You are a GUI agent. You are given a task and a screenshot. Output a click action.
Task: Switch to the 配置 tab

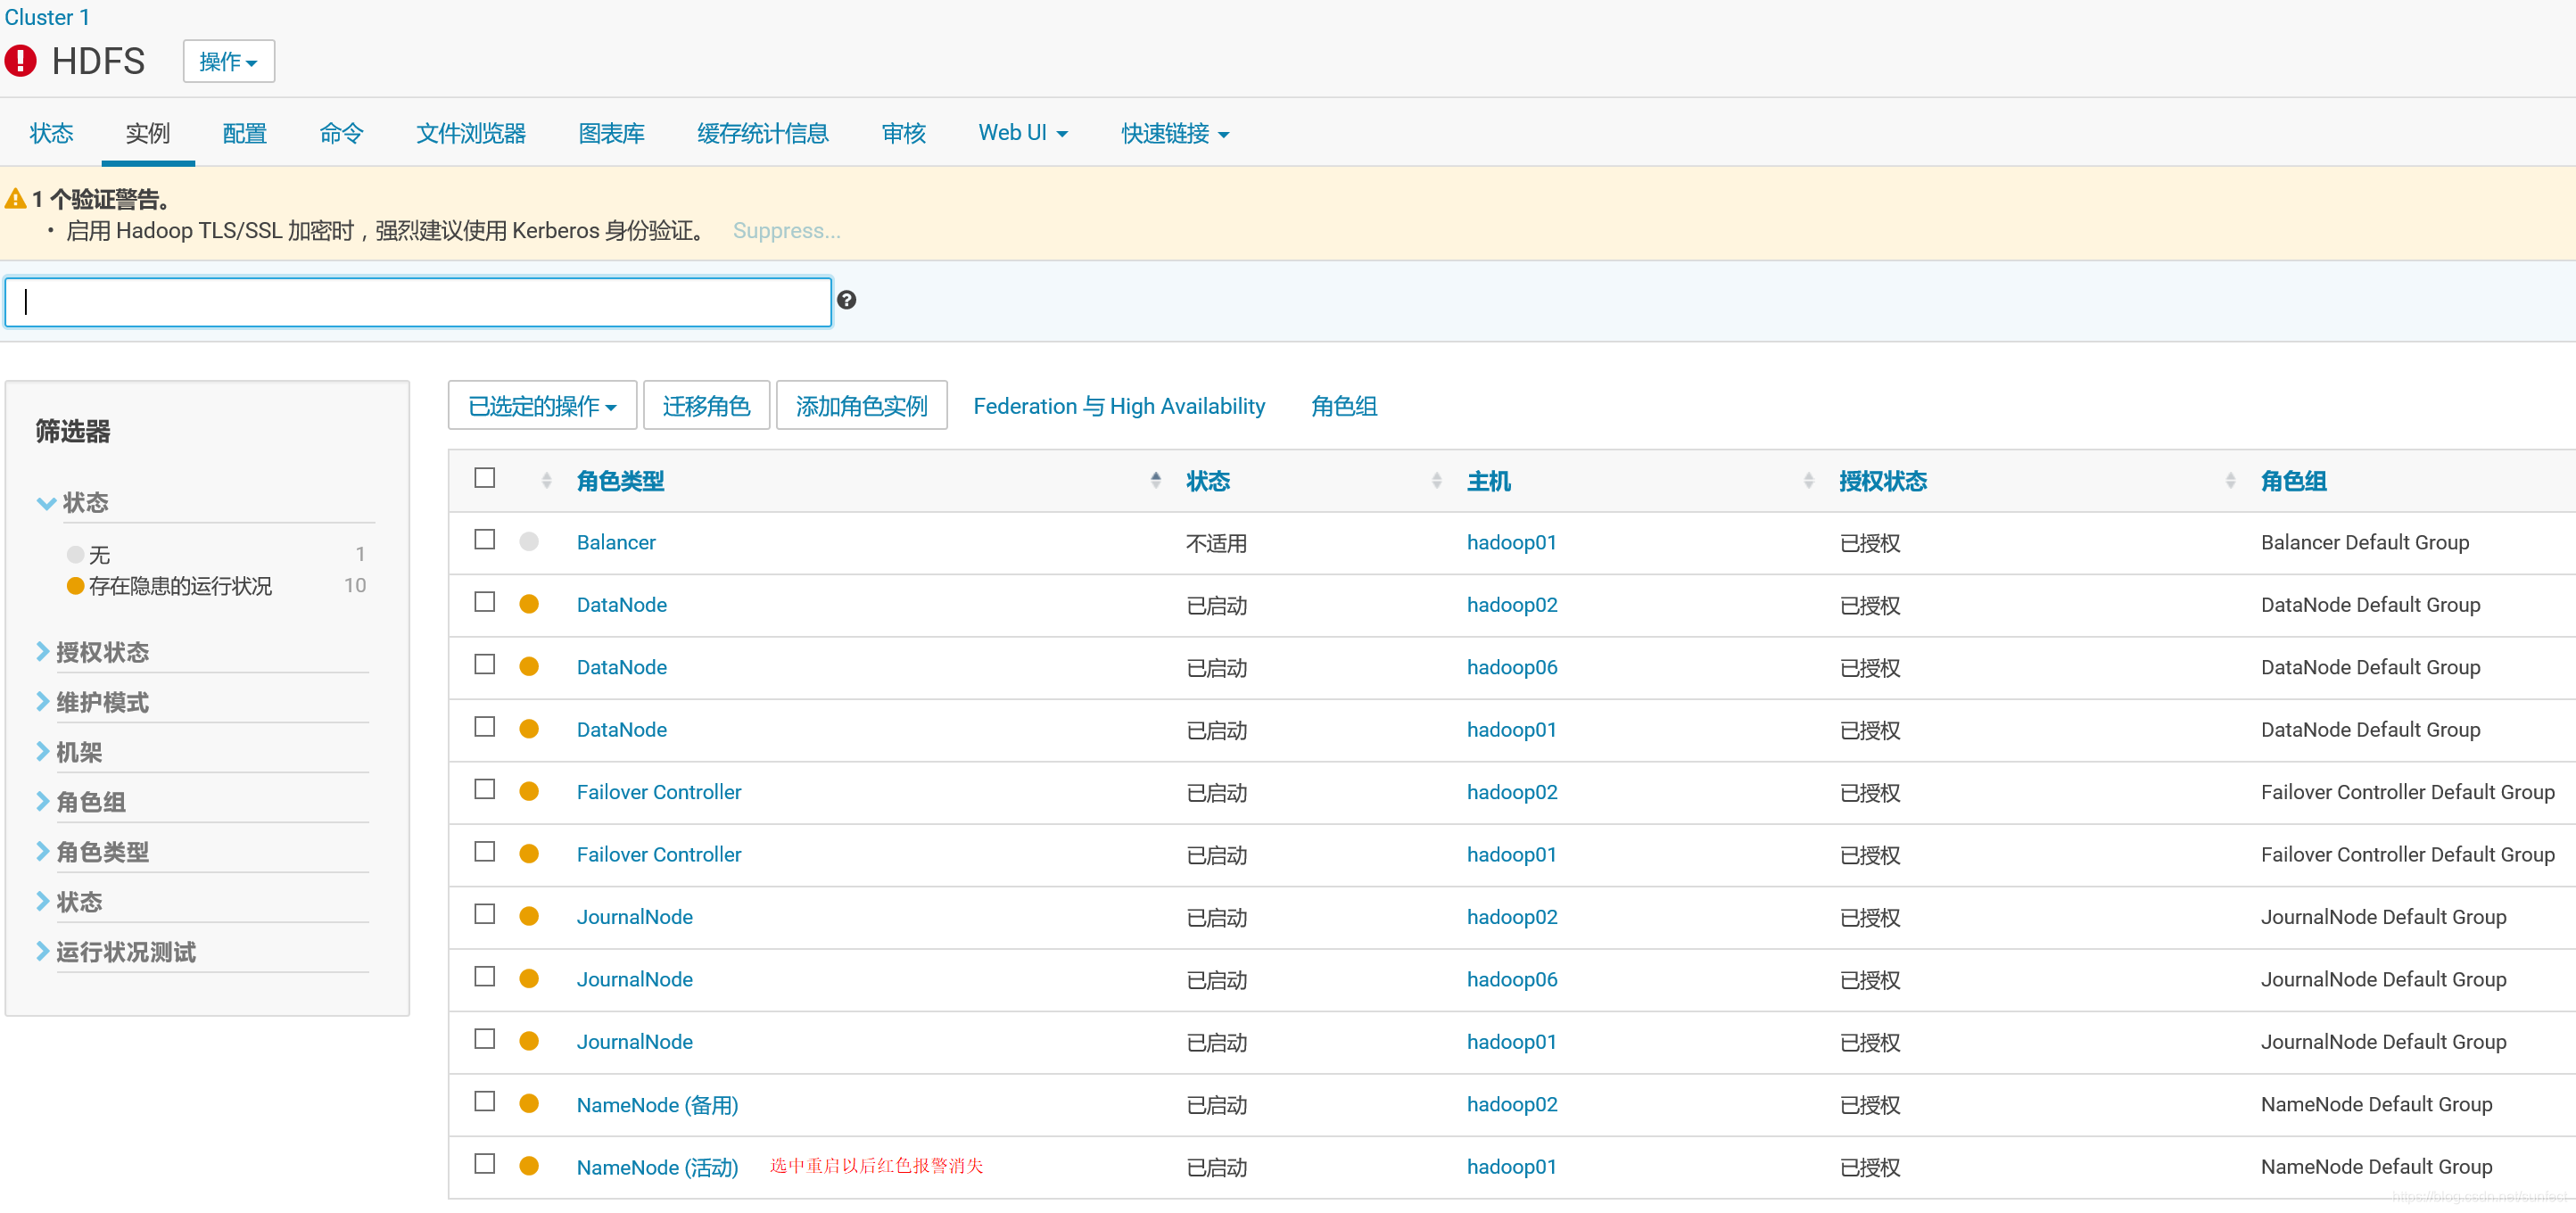click(244, 133)
